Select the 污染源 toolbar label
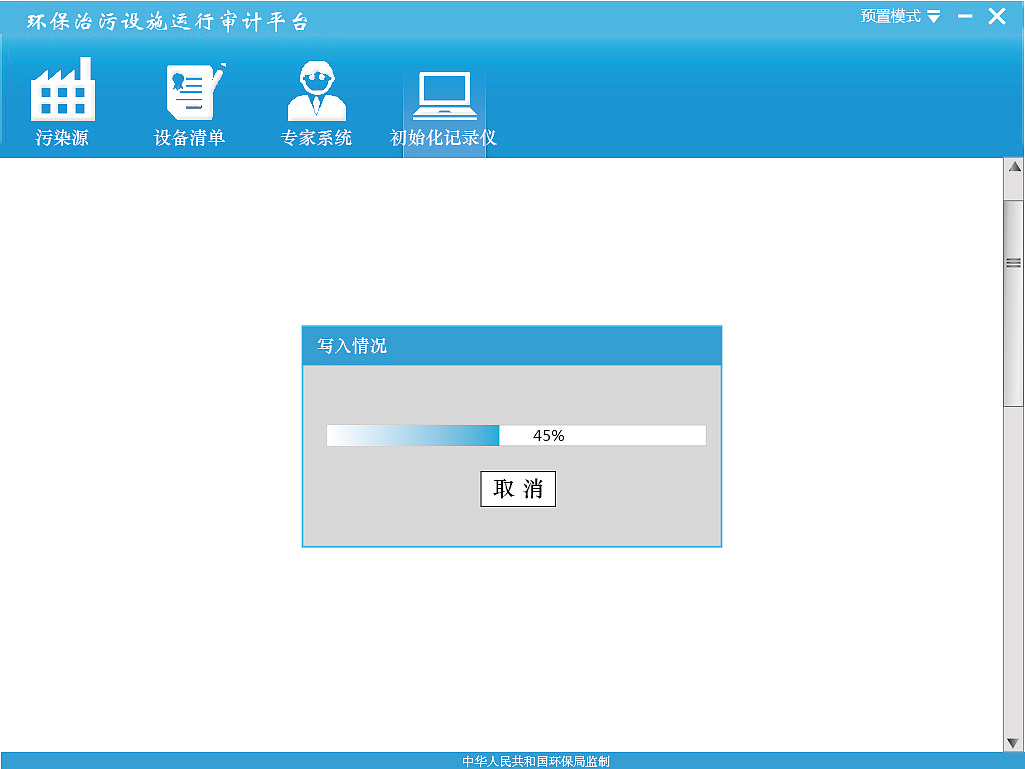This screenshot has width=1025, height=769. pyautogui.click(x=63, y=137)
